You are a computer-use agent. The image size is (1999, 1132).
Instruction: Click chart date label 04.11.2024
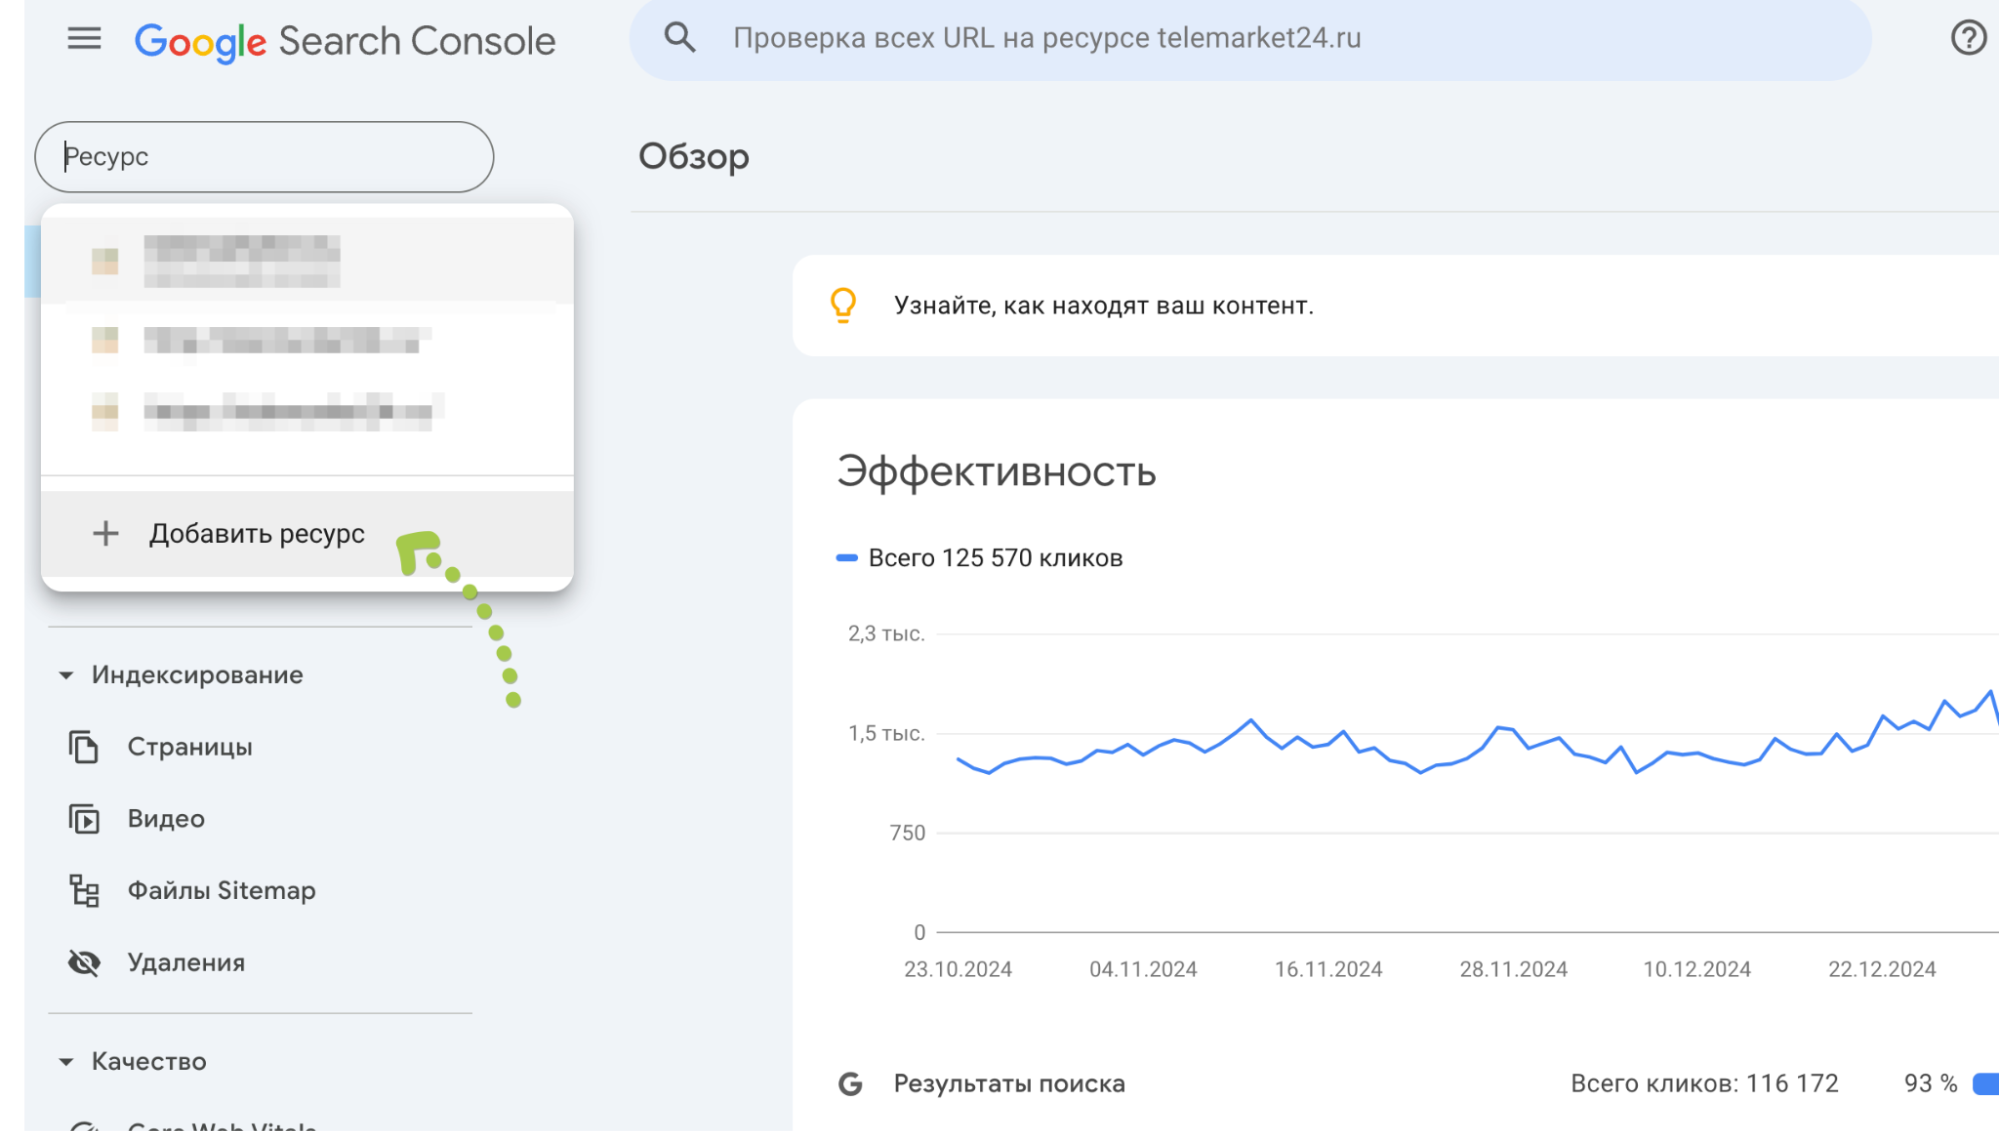1143,970
